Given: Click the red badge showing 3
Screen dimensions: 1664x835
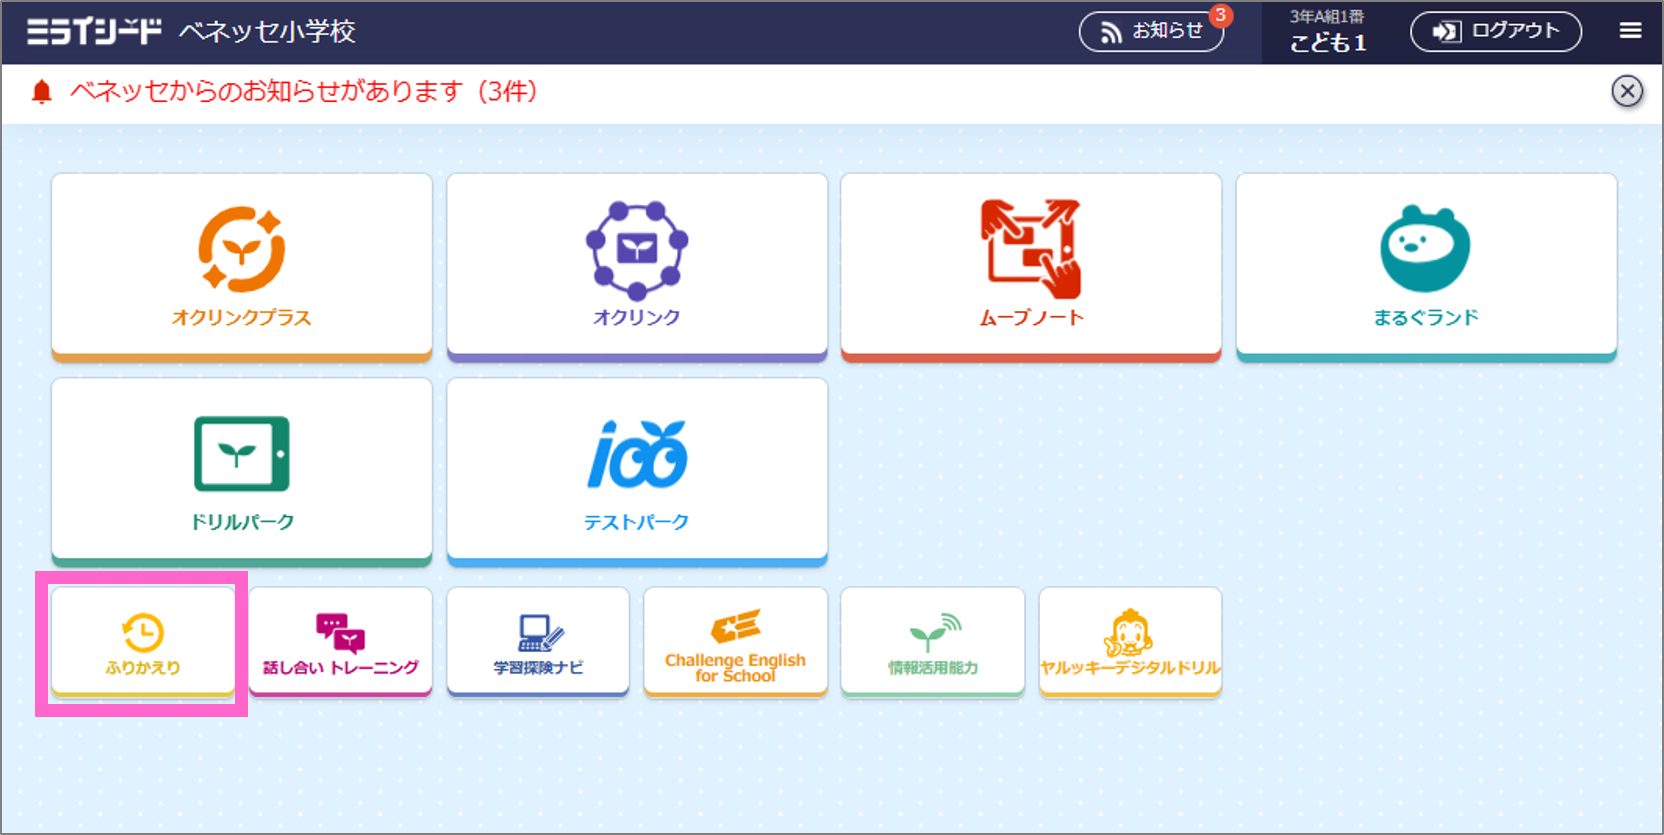Looking at the screenshot, I should tap(1220, 15).
